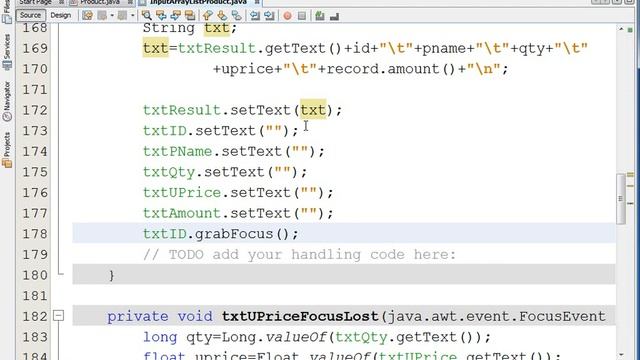Image resolution: width=640 pixels, height=360 pixels.
Task: Comment selected lines icon
Action: [x=320, y=16]
